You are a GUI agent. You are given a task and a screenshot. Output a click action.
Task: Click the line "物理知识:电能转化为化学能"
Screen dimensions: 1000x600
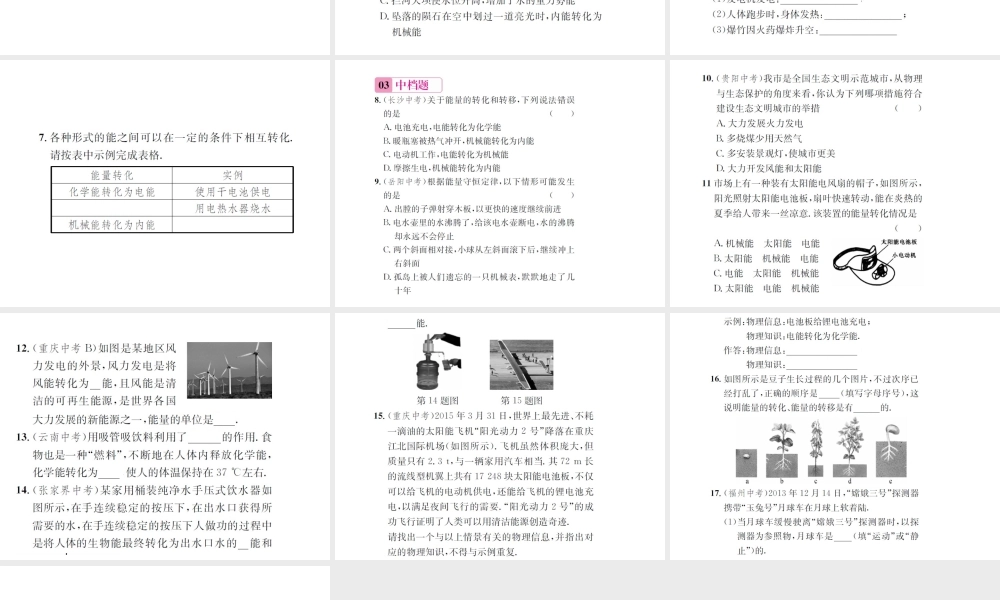coord(803,335)
